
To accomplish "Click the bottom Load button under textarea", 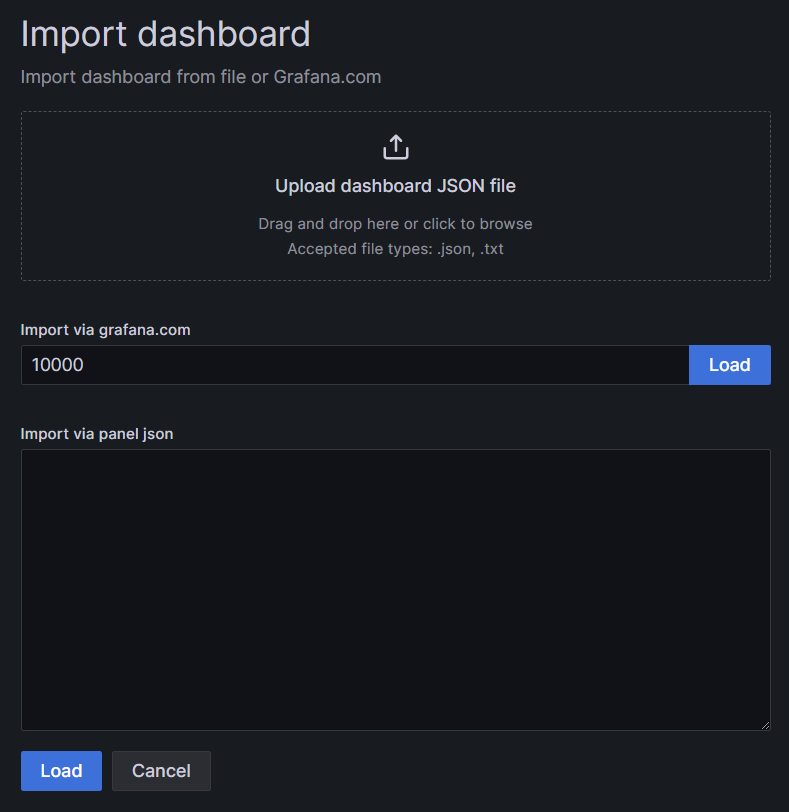I will click(61, 771).
